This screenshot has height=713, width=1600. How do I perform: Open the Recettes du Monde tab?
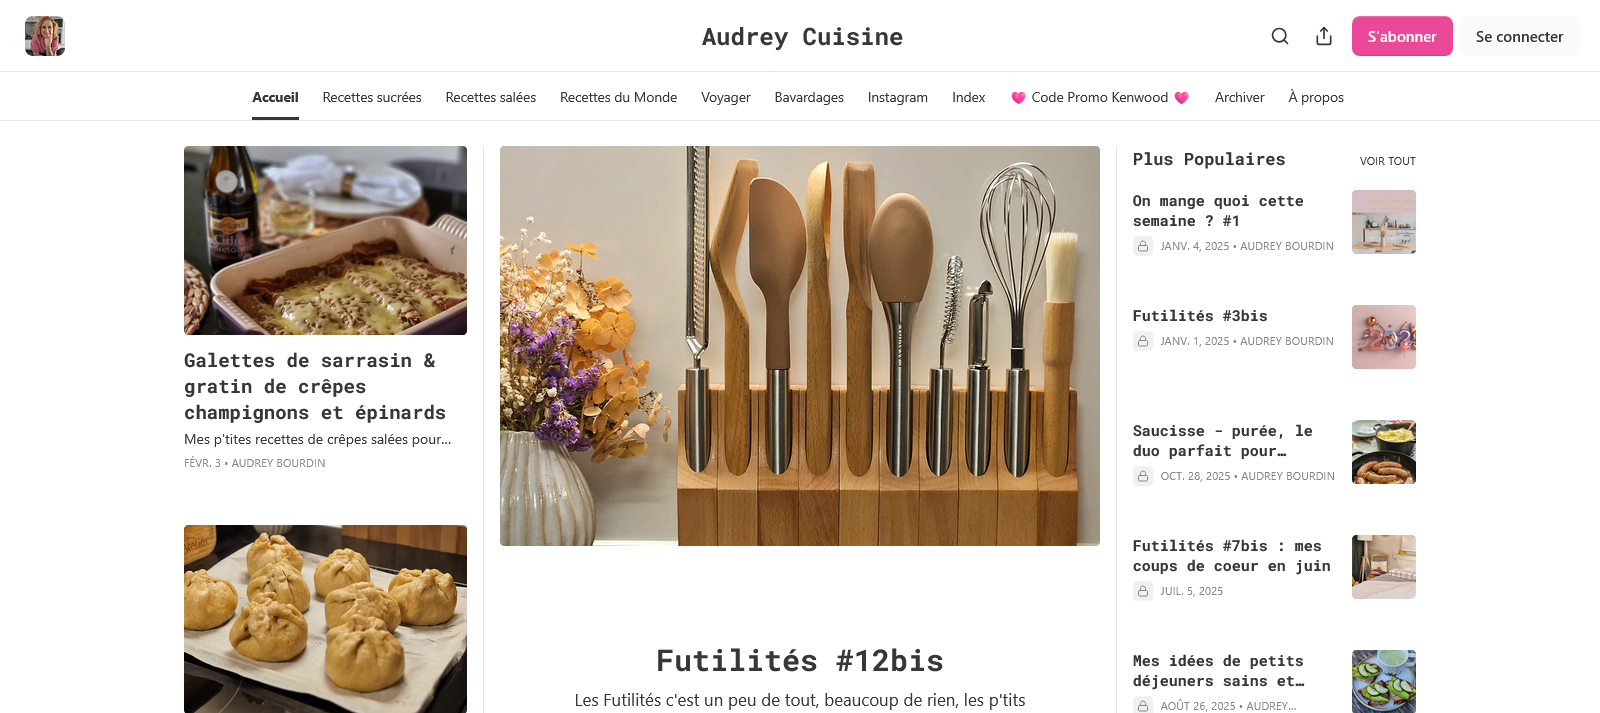click(x=618, y=97)
